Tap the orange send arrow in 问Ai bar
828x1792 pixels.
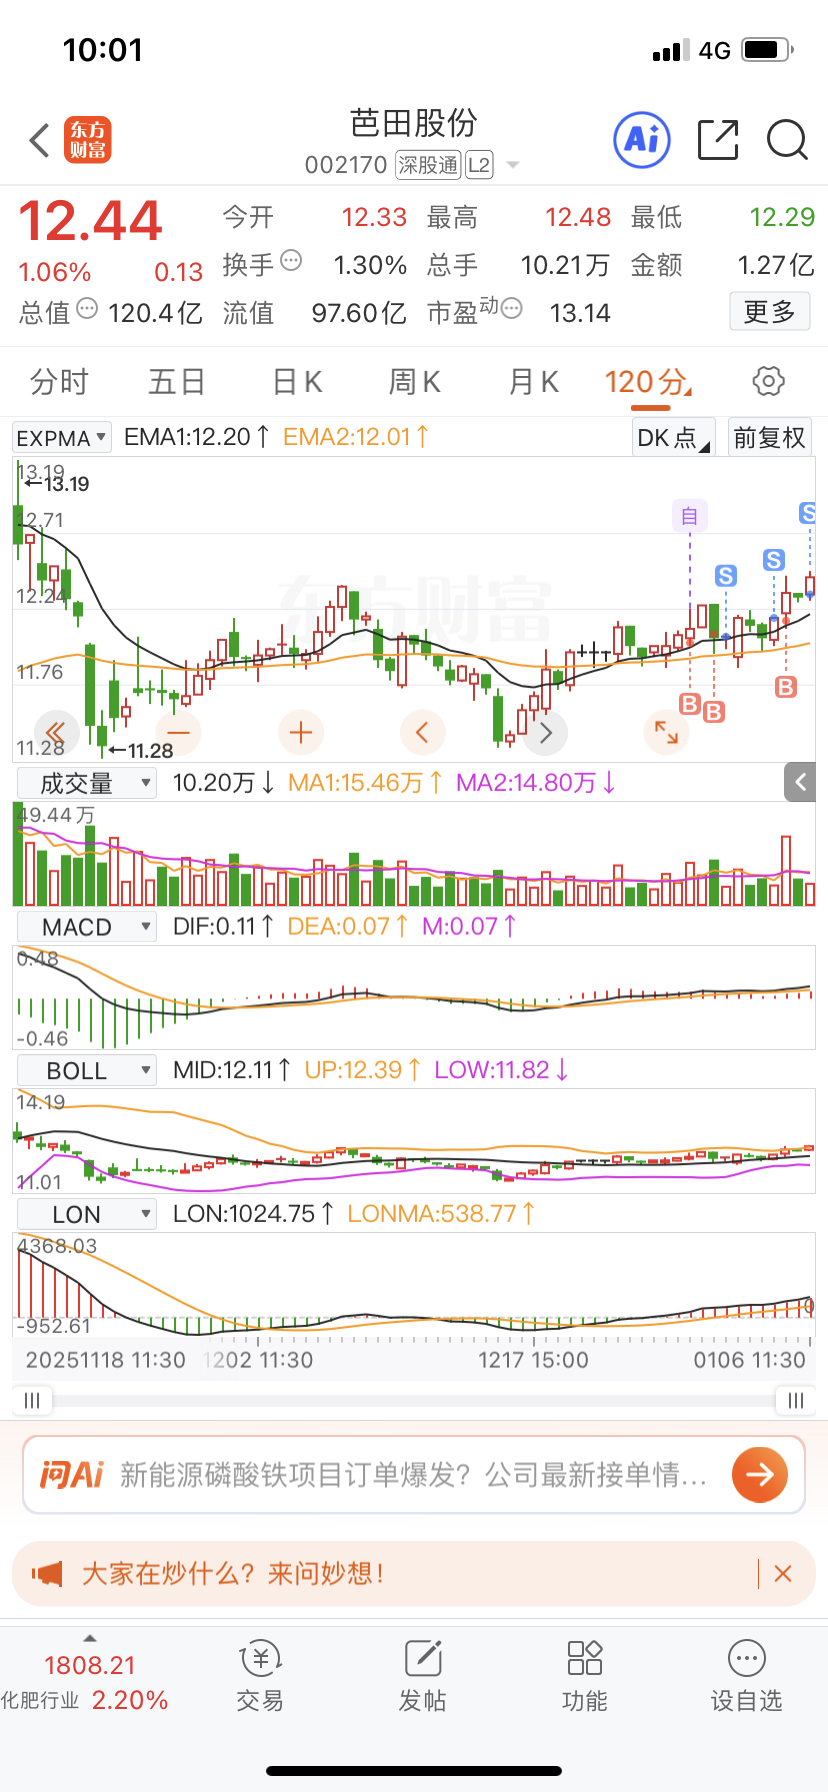[x=760, y=1474]
